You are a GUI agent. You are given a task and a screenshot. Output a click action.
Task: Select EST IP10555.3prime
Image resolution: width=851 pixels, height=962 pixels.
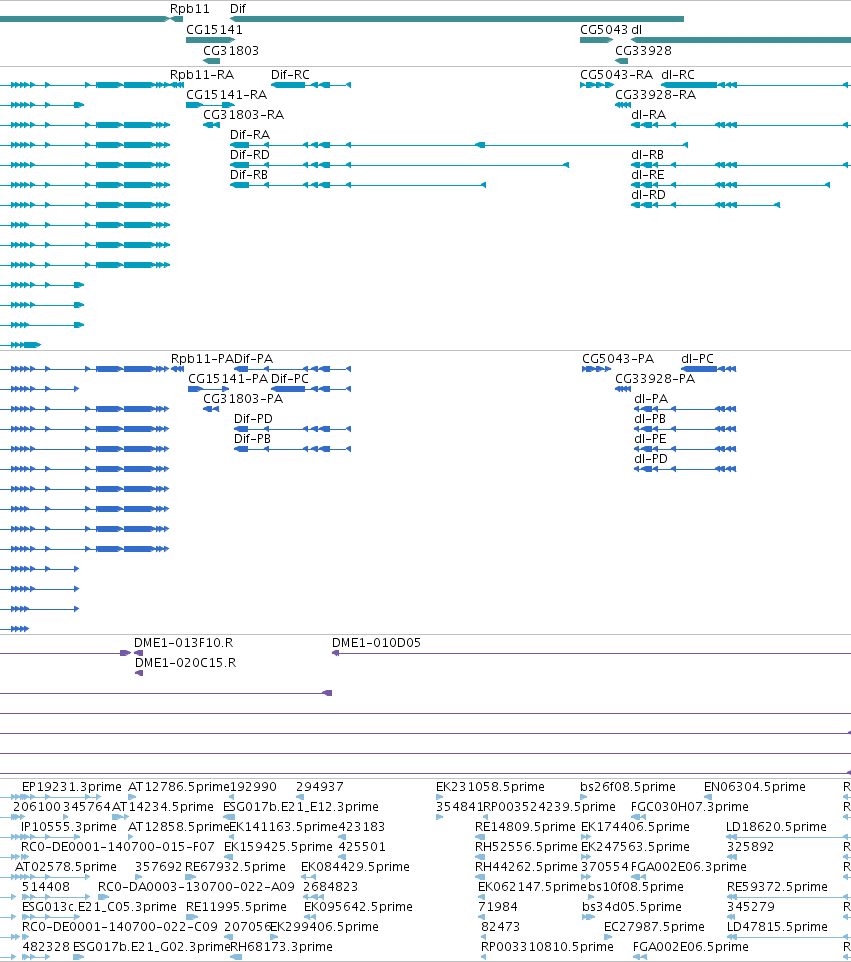[69, 826]
